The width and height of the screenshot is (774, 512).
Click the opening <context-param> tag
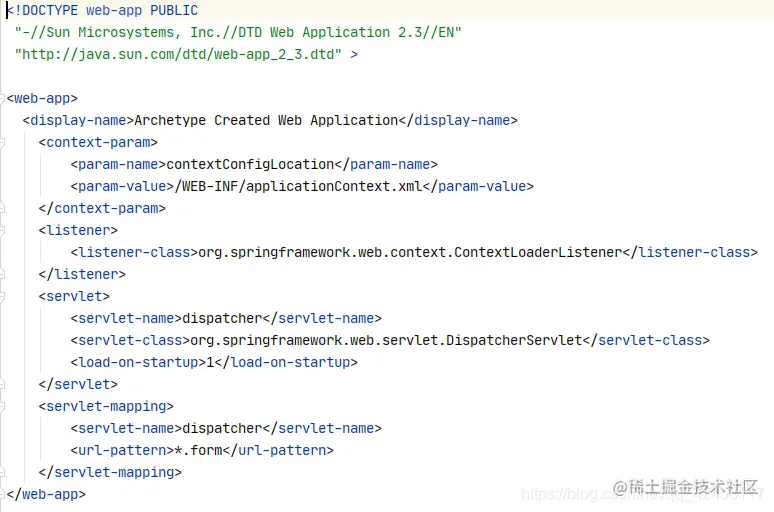pos(98,142)
